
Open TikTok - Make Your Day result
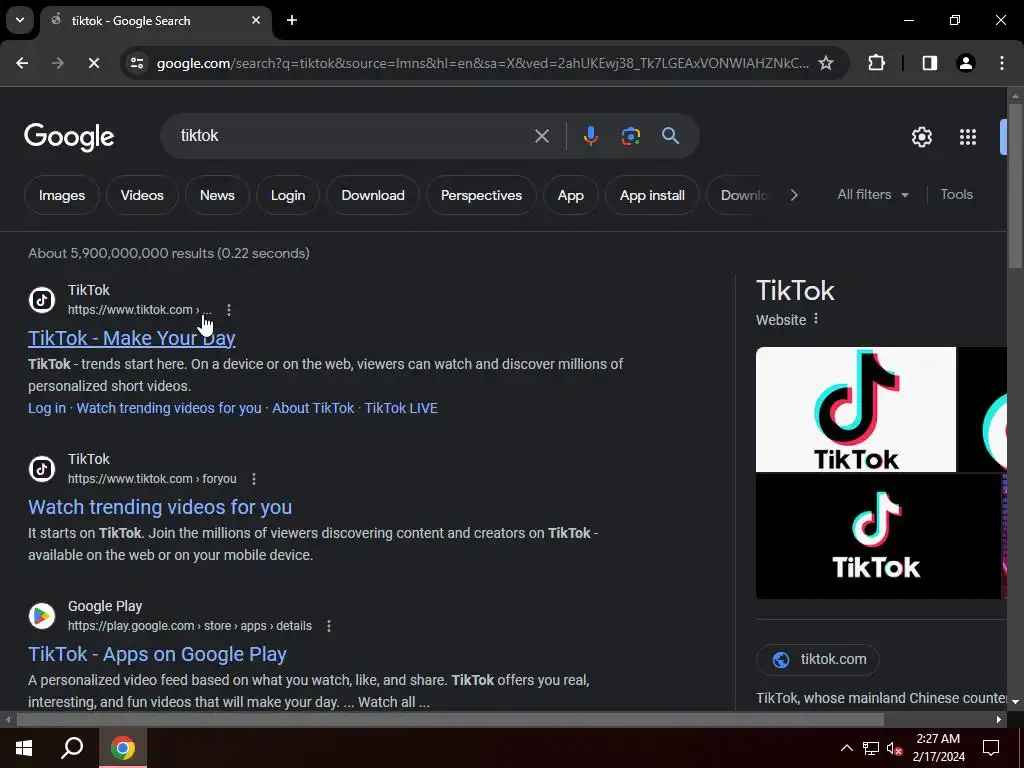(x=131, y=338)
